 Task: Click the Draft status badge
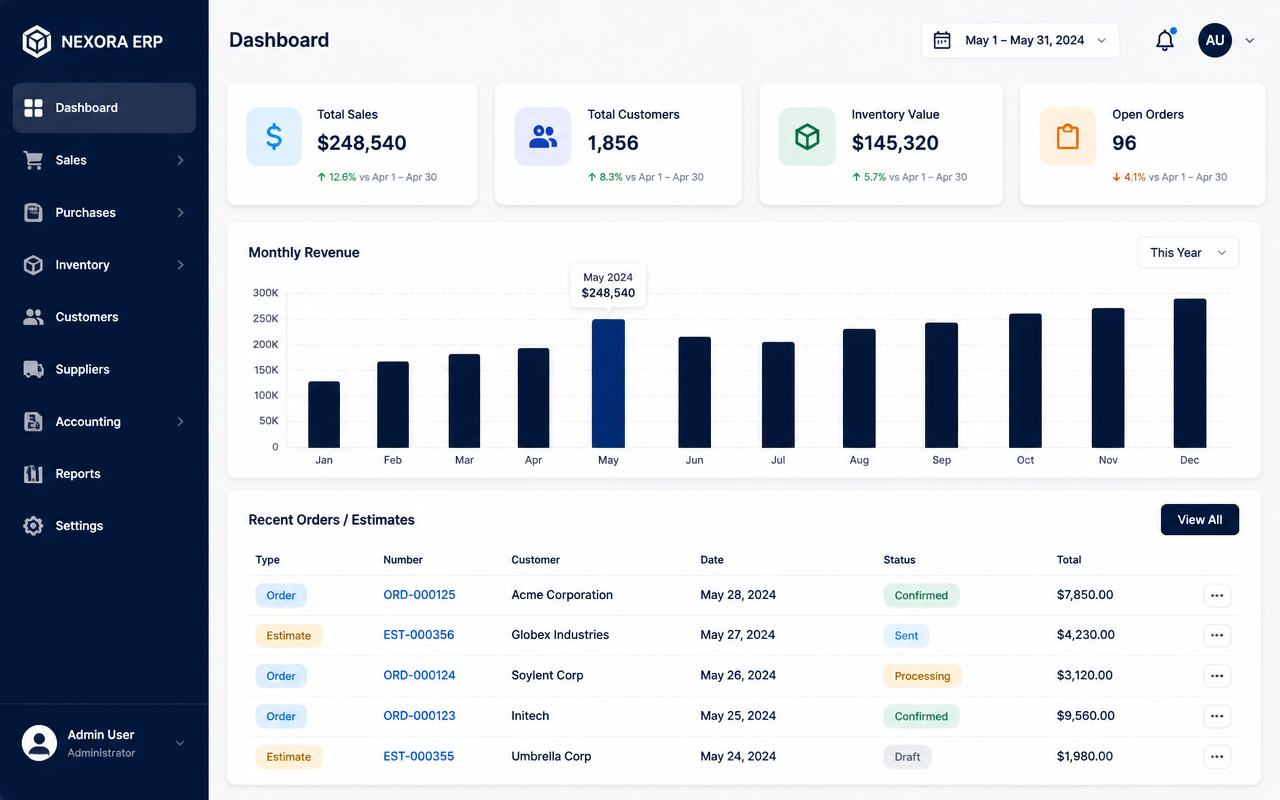(x=907, y=757)
